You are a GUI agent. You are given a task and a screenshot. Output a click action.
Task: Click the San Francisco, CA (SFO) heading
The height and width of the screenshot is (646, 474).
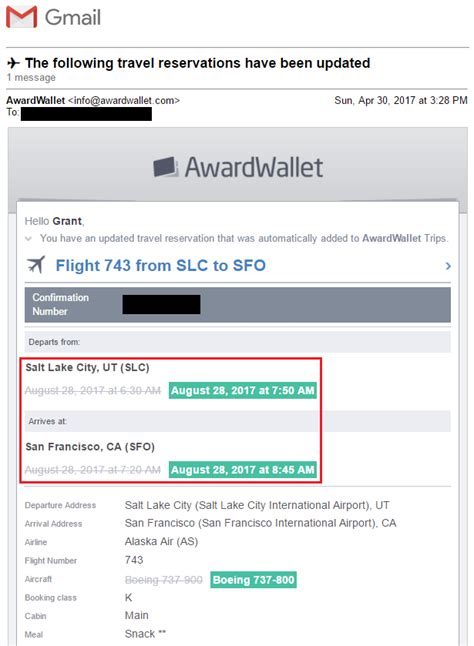[90, 447]
